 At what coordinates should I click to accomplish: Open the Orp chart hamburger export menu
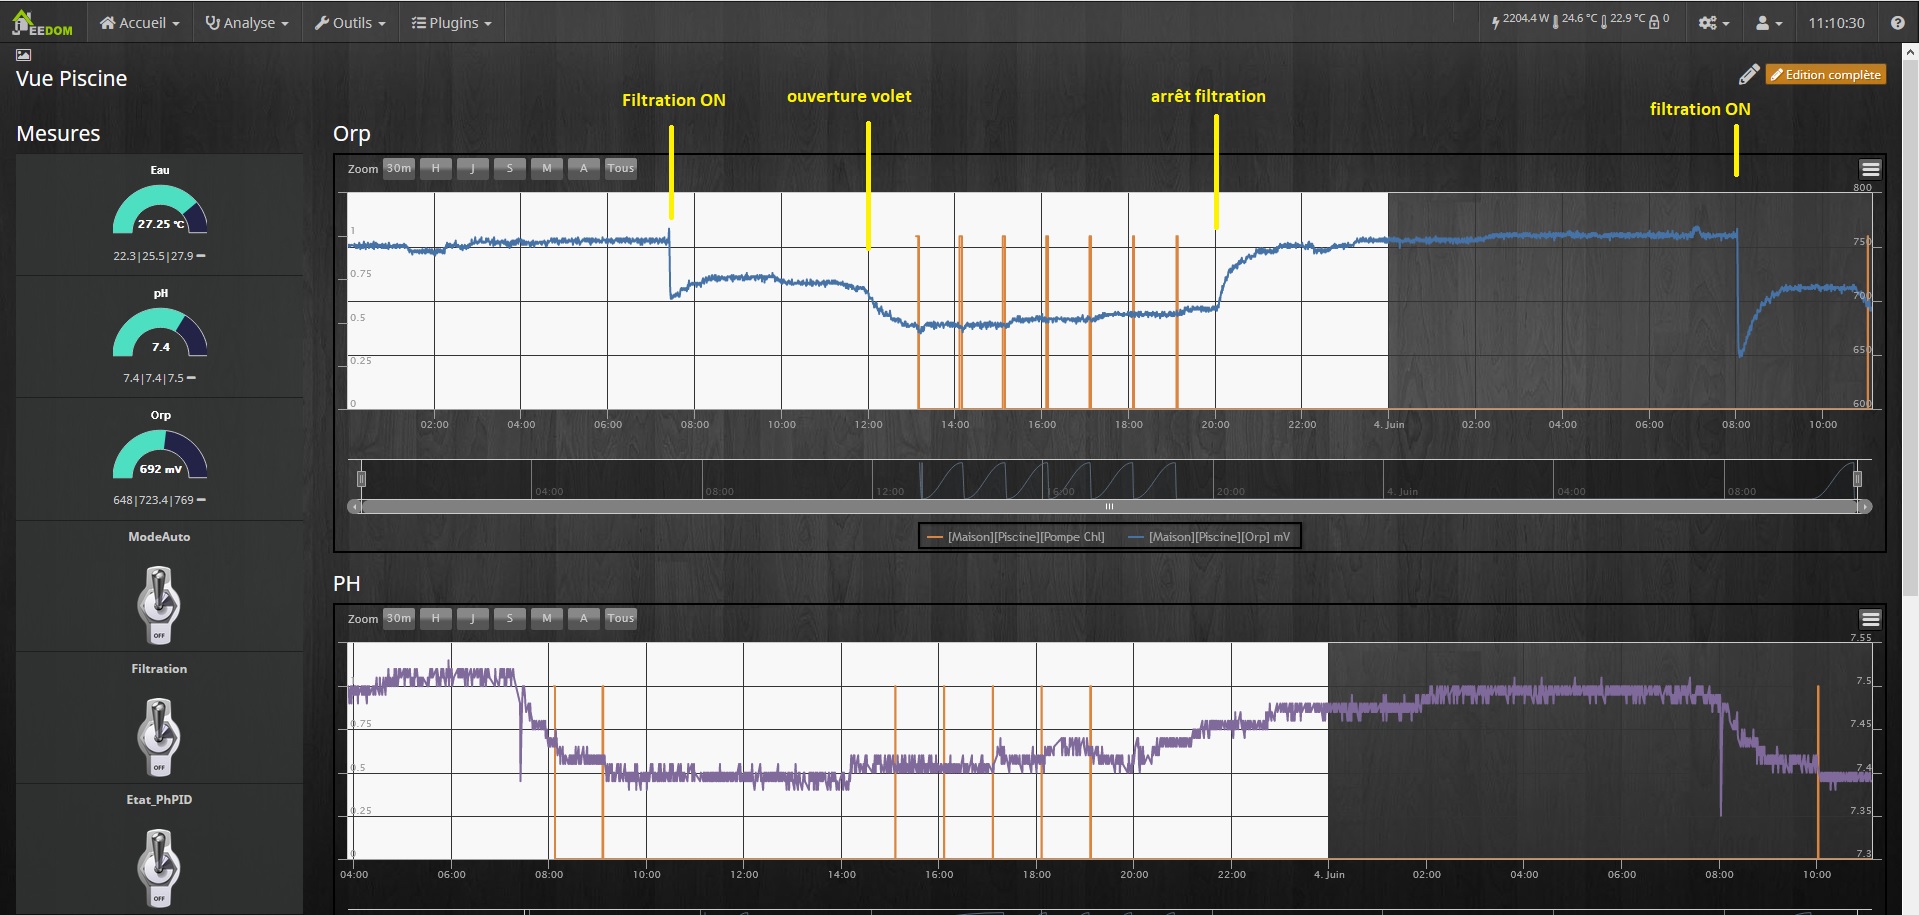(1870, 169)
